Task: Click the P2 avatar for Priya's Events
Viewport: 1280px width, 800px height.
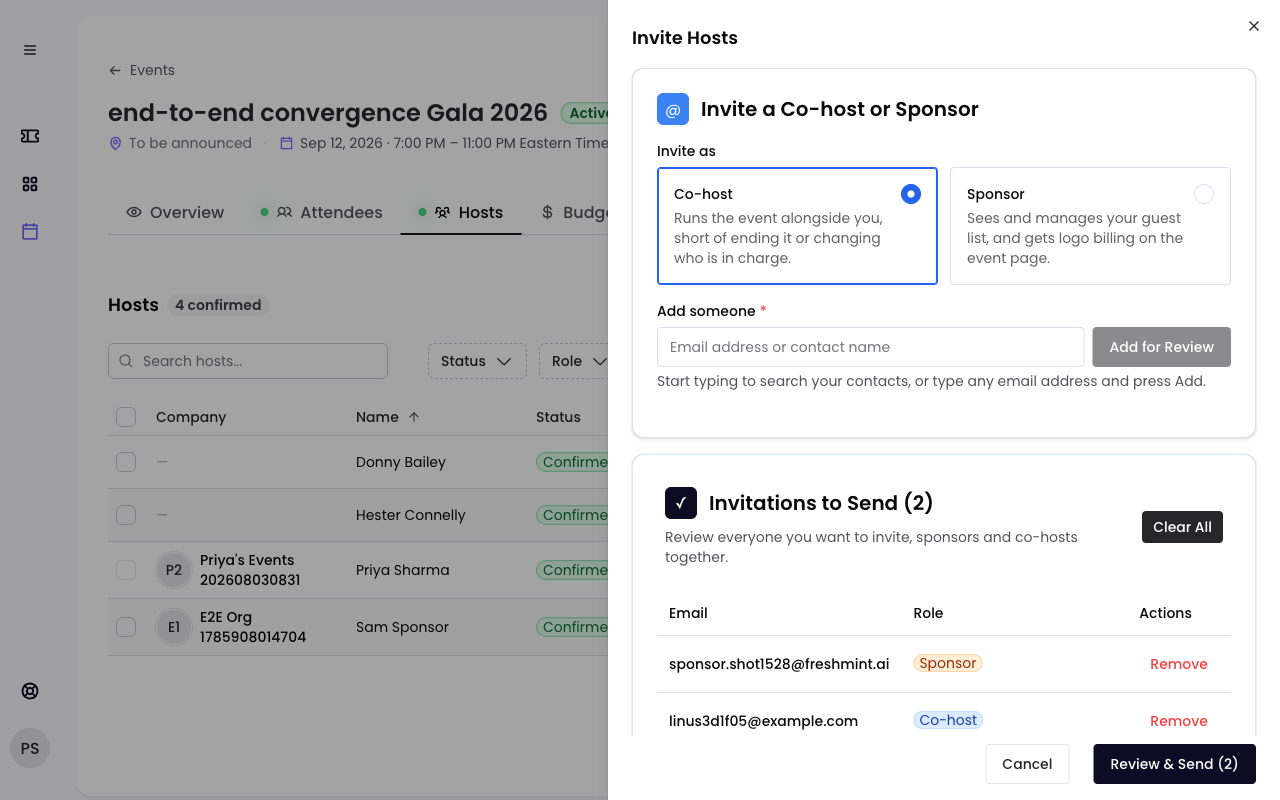Action: (x=174, y=570)
